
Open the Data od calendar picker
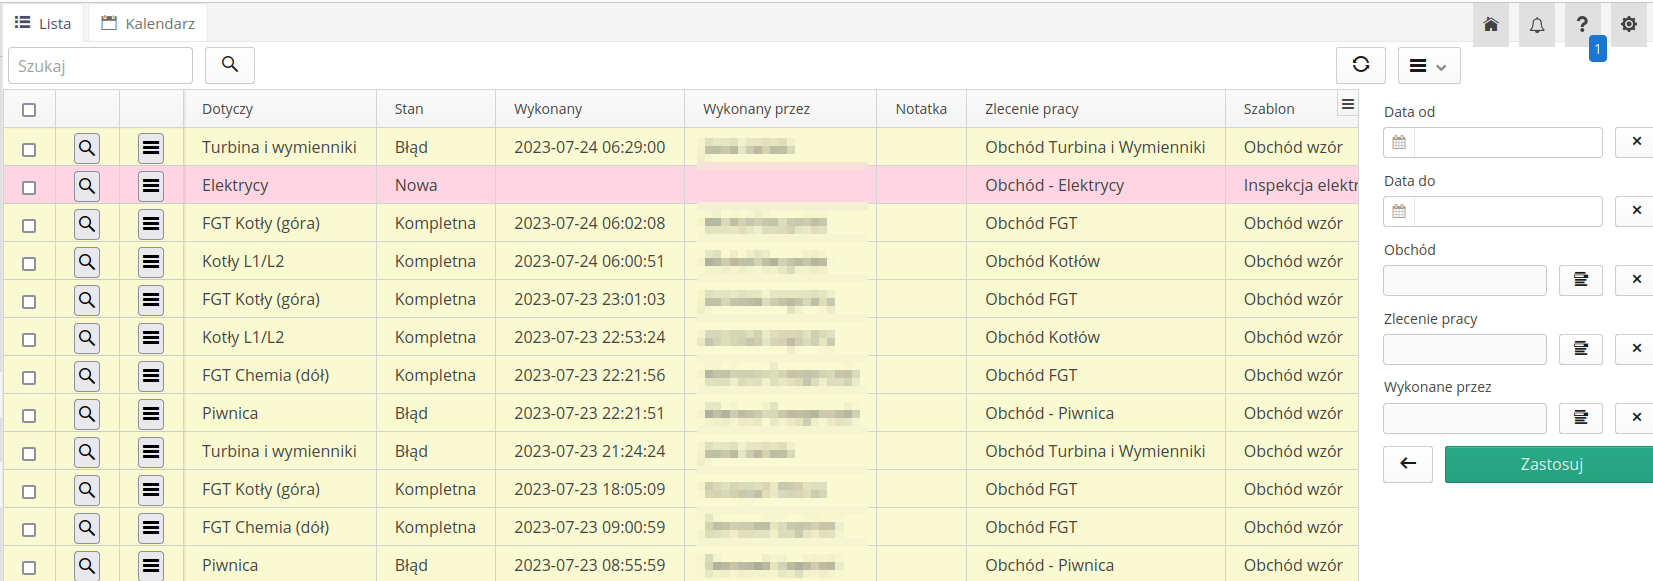pyautogui.click(x=1399, y=142)
